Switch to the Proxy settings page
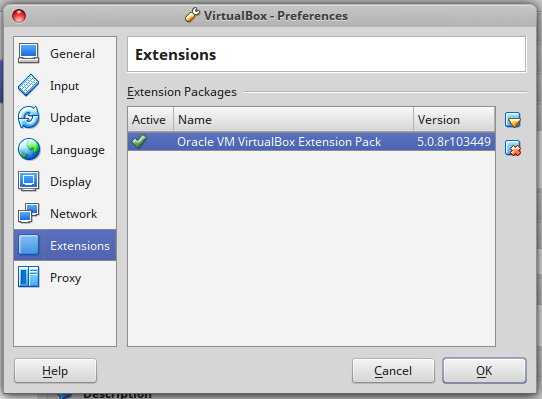Viewport: 542px width, 399px height. [65, 277]
